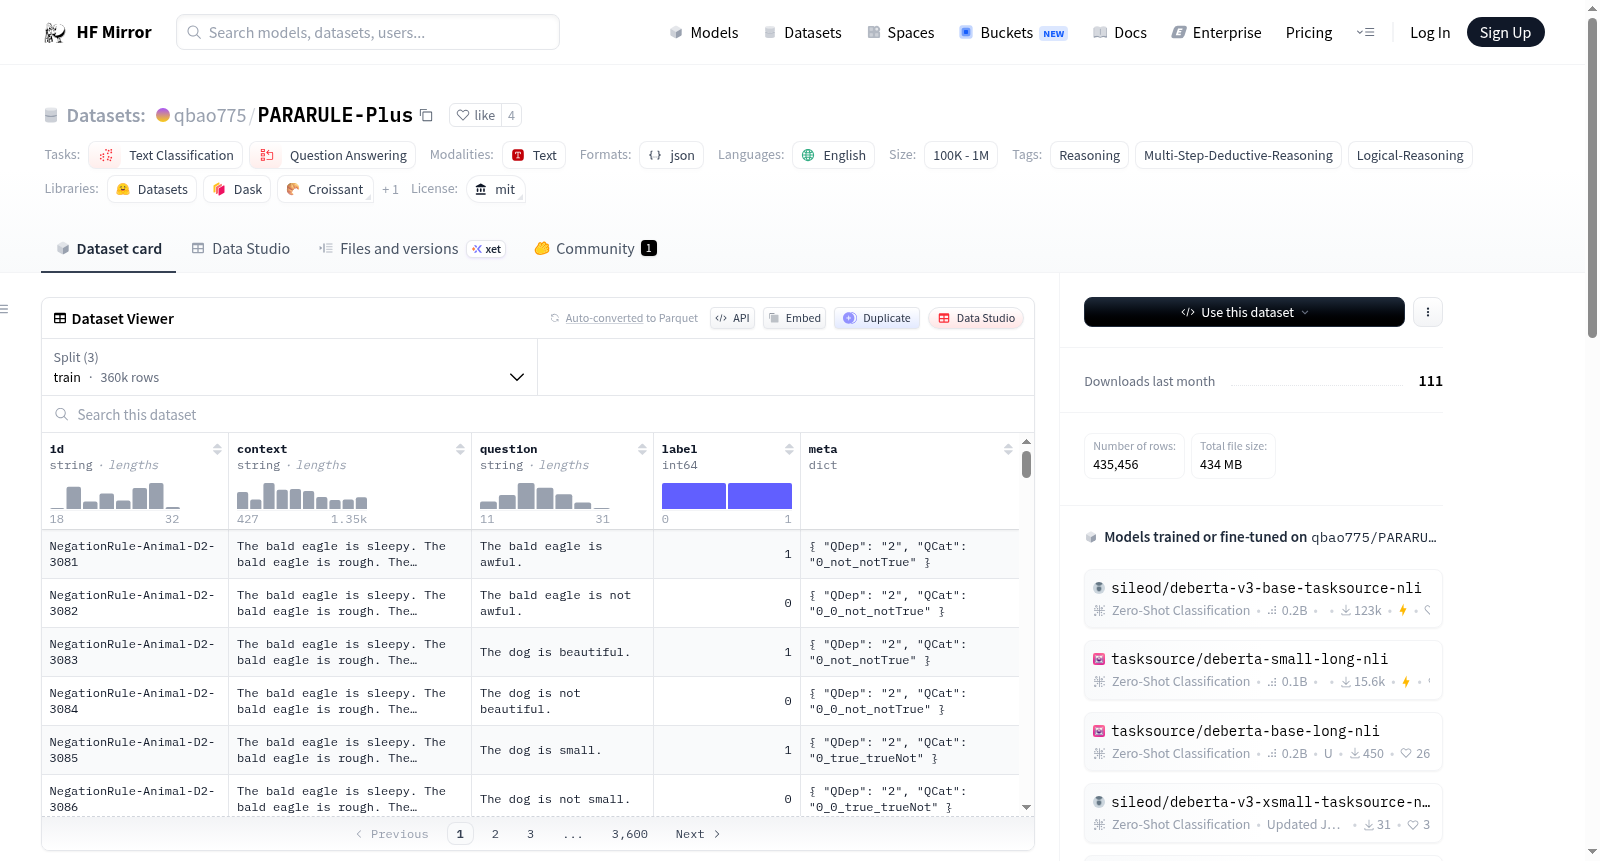Open the Auto-converted link
1600x861 pixels.
[604, 318]
